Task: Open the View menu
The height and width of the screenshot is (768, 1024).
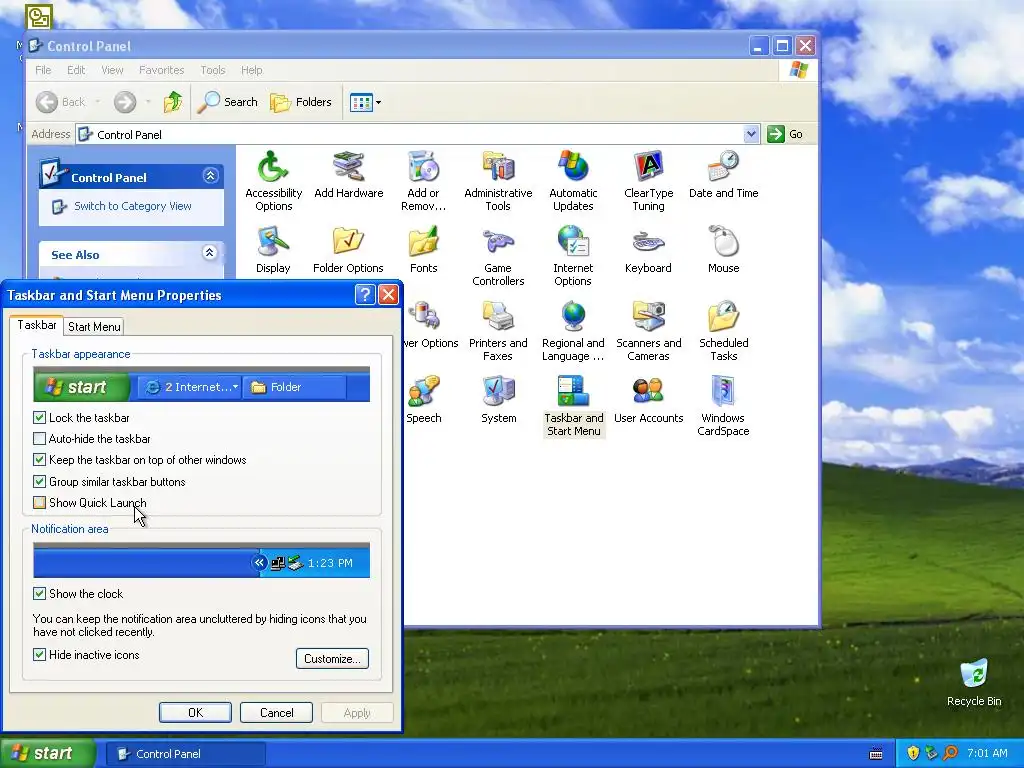Action: point(112,70)
